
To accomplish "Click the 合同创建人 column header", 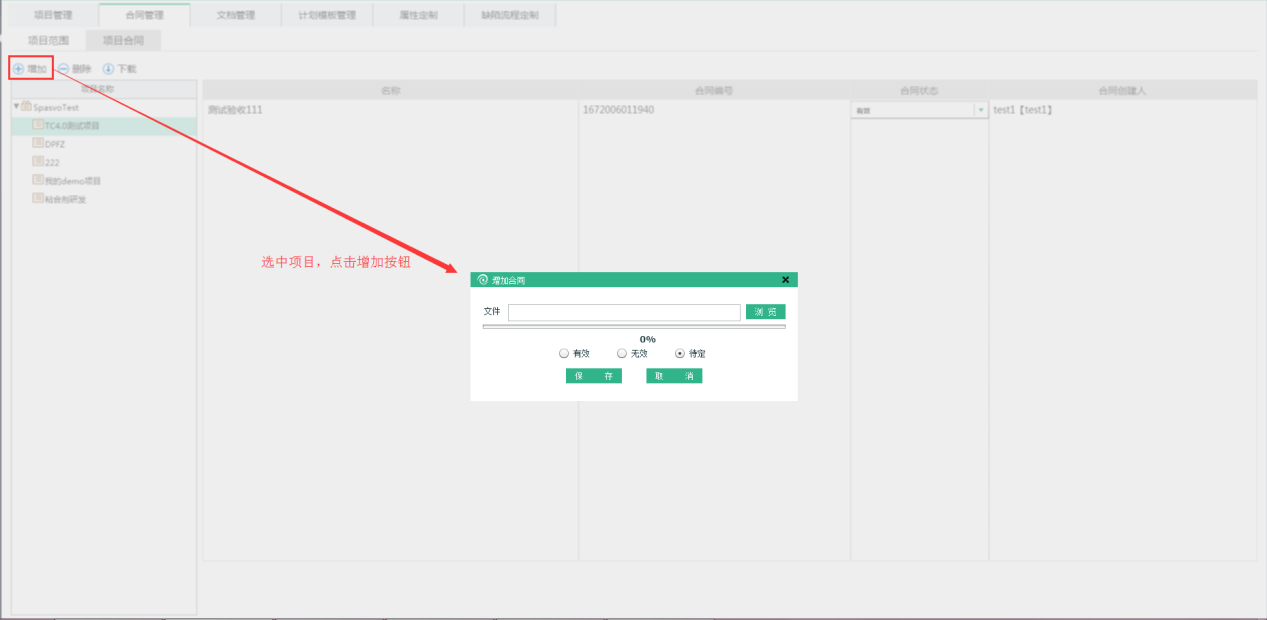I will click(1122, 90).
